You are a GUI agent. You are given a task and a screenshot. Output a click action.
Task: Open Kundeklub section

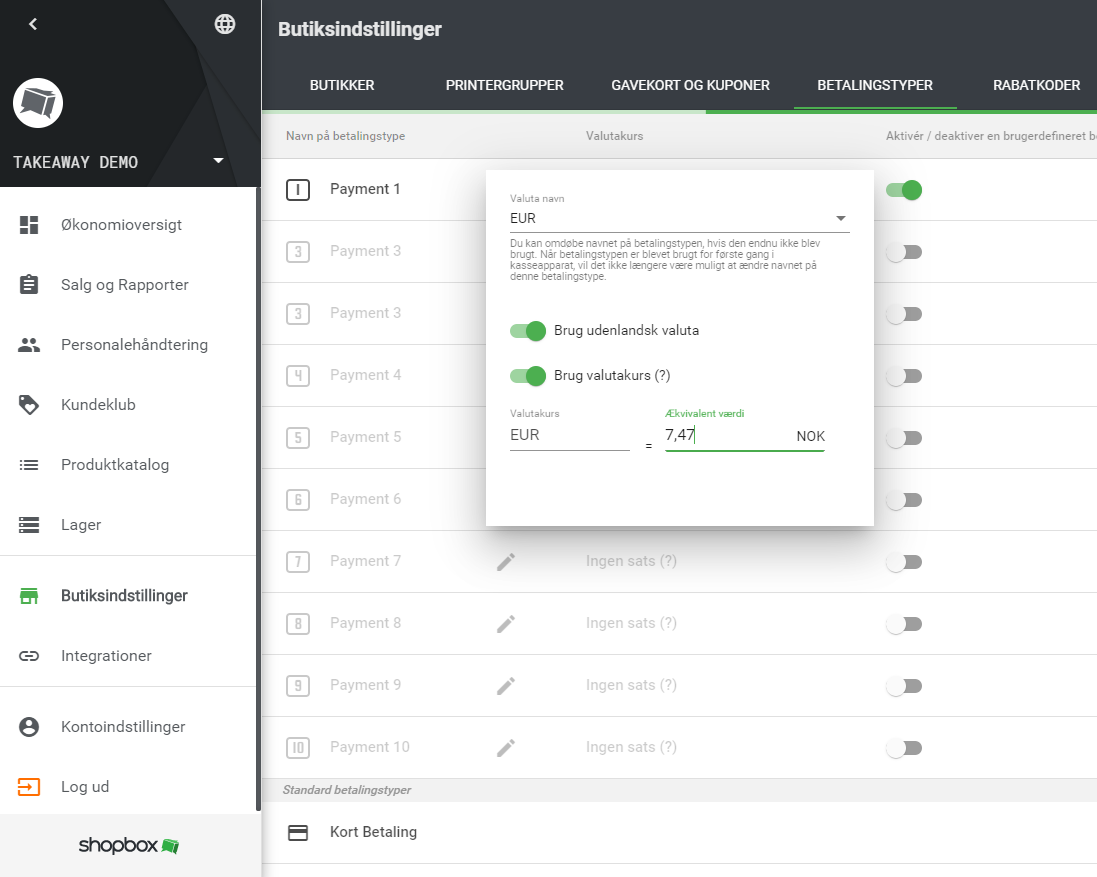(98, 405)
